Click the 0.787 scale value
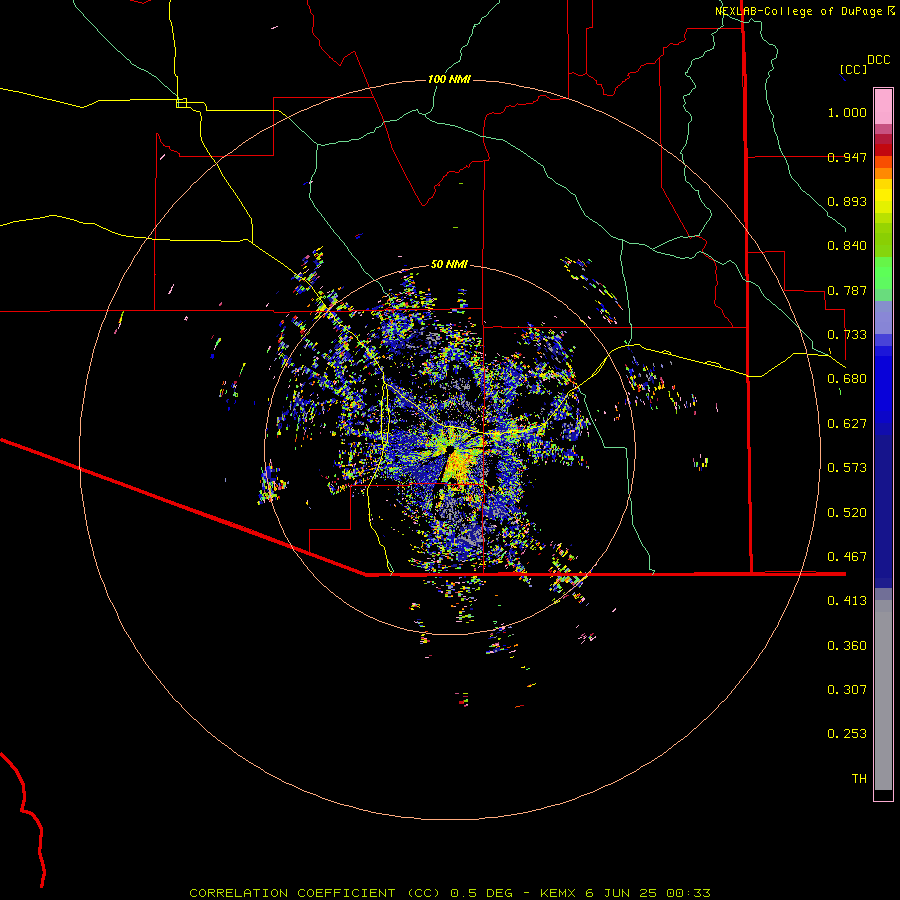Screen dimensions: 900x900 coord(847,290)
